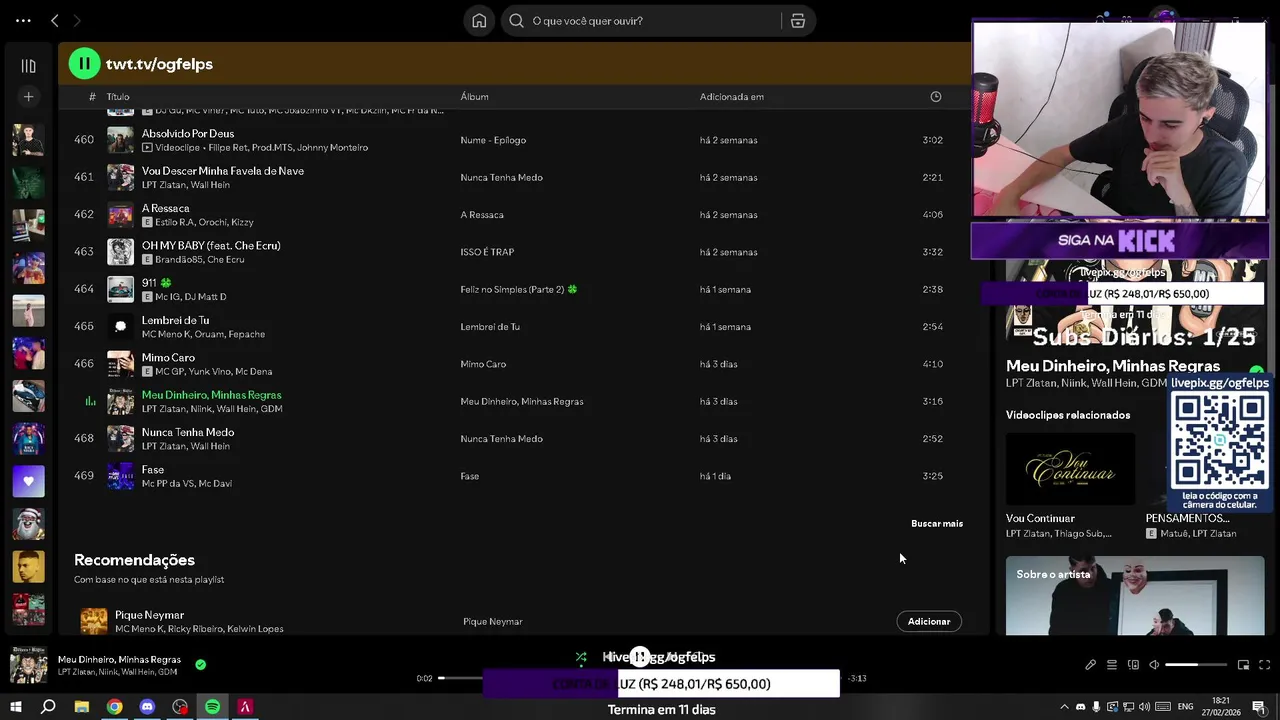Mute with the volume speaker icon
1280x720 pixels.
(x=1154, y=665)
